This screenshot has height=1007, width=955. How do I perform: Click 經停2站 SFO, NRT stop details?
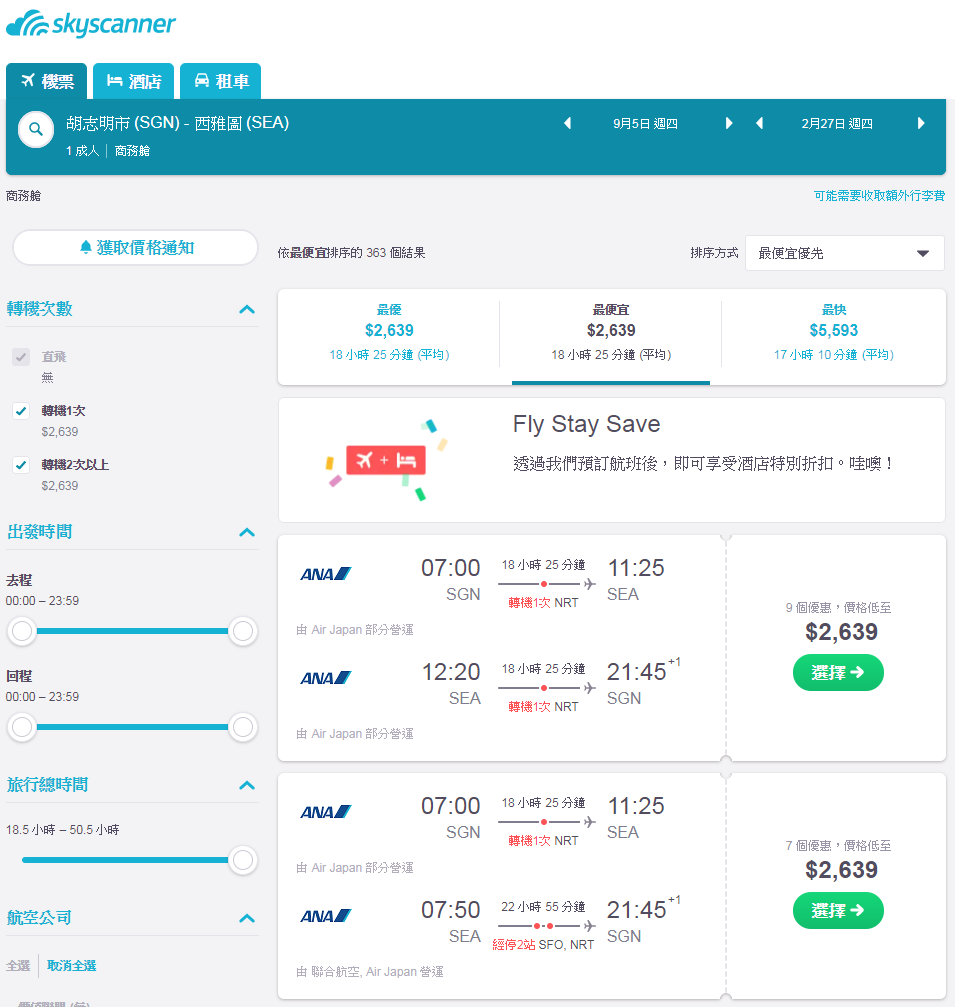(543, 944)
